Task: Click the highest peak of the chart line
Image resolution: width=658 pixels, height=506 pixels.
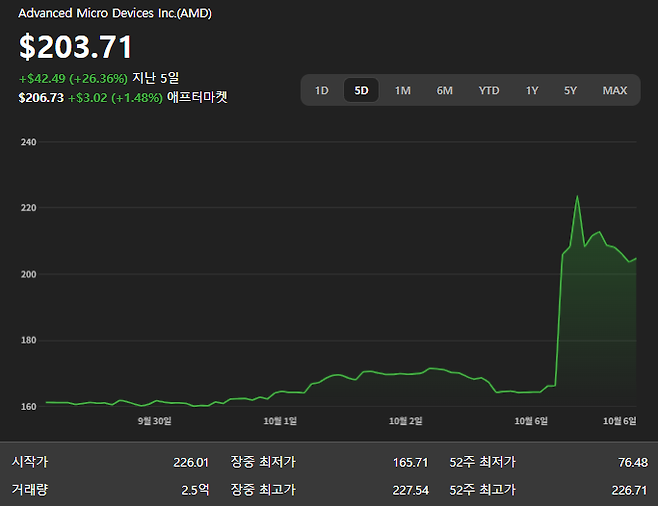Action: click(x=577, y=196)
